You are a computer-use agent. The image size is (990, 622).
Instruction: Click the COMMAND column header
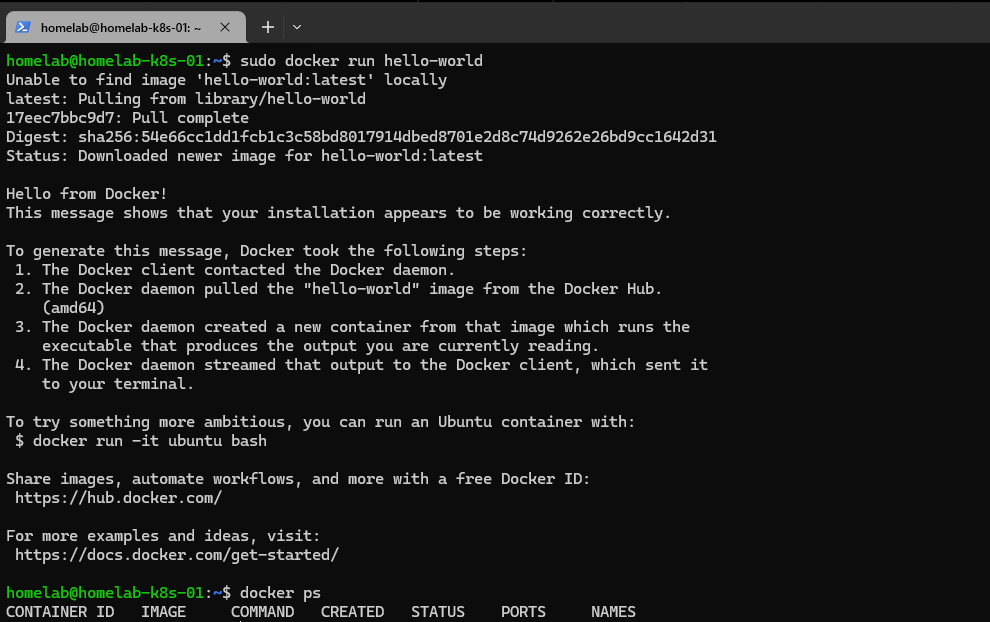pyautogui.click(x=262, y=612)
